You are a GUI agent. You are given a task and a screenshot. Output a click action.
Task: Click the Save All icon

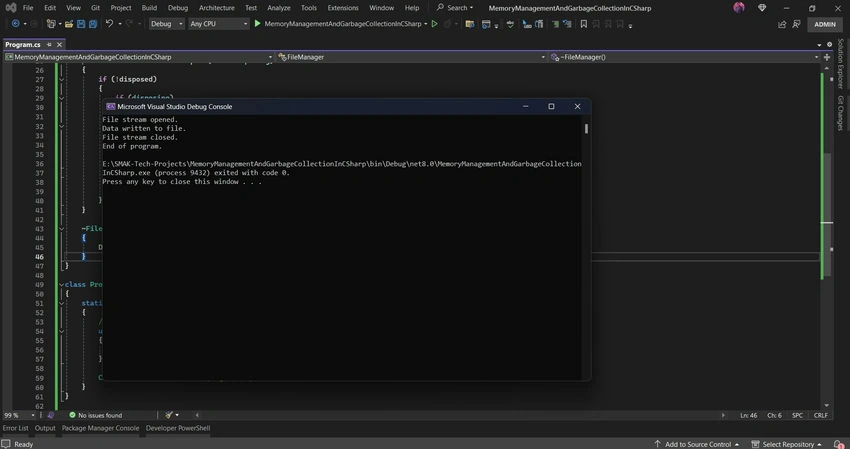[x=93, y=24]
